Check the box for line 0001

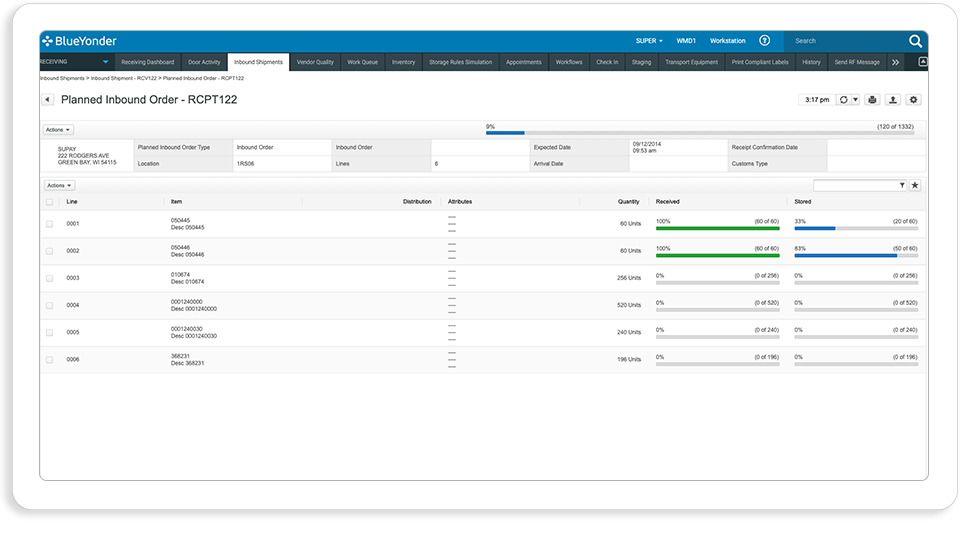[50, 224]
